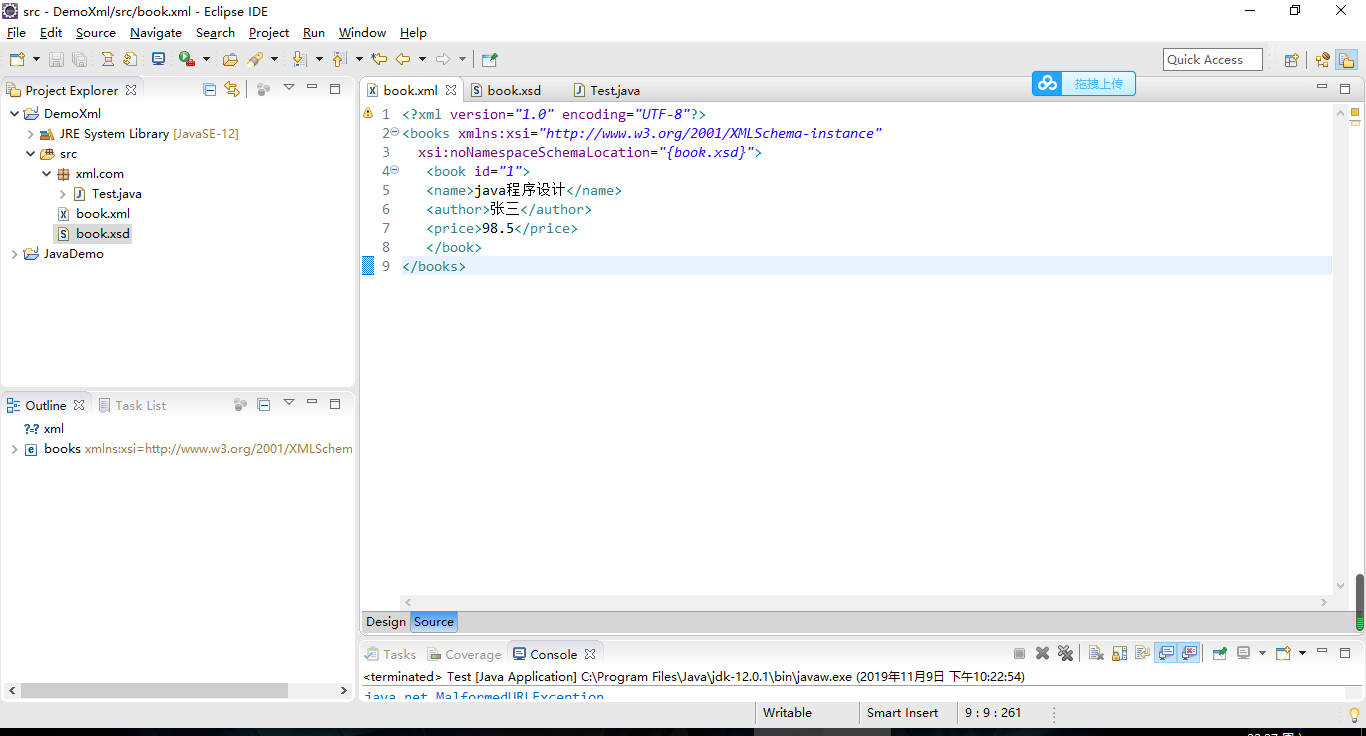1366x736 pixels.
Task: Click the tip lightbulb in status bar
Action: click(1355, 714)
